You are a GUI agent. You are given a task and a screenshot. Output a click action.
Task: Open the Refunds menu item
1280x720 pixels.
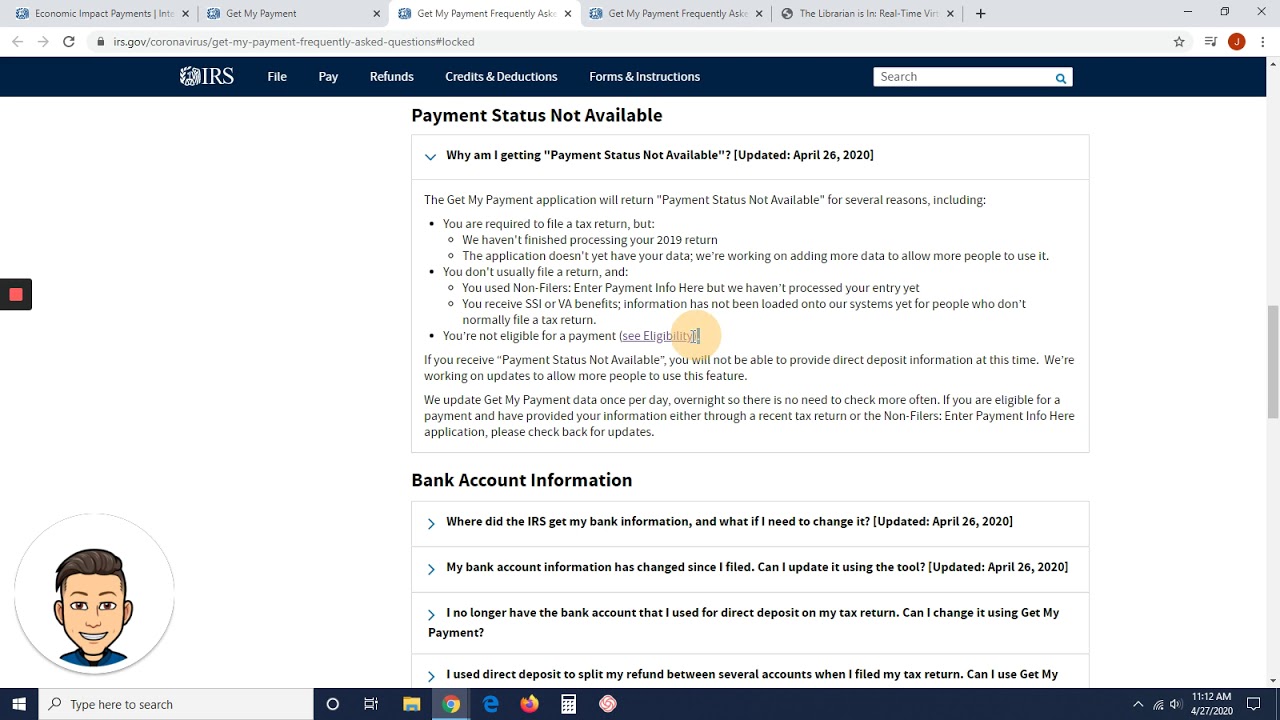tap(391, 77)
